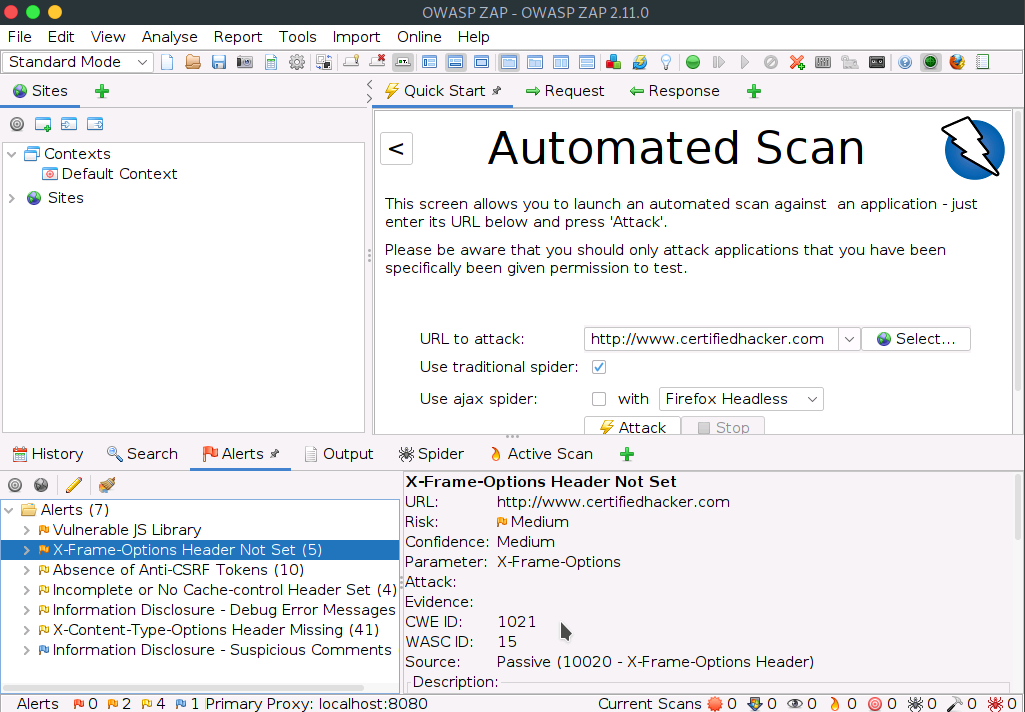1025x712 pixels.
Task: Click the green circle break toggle icon
Action: (692, 62)
